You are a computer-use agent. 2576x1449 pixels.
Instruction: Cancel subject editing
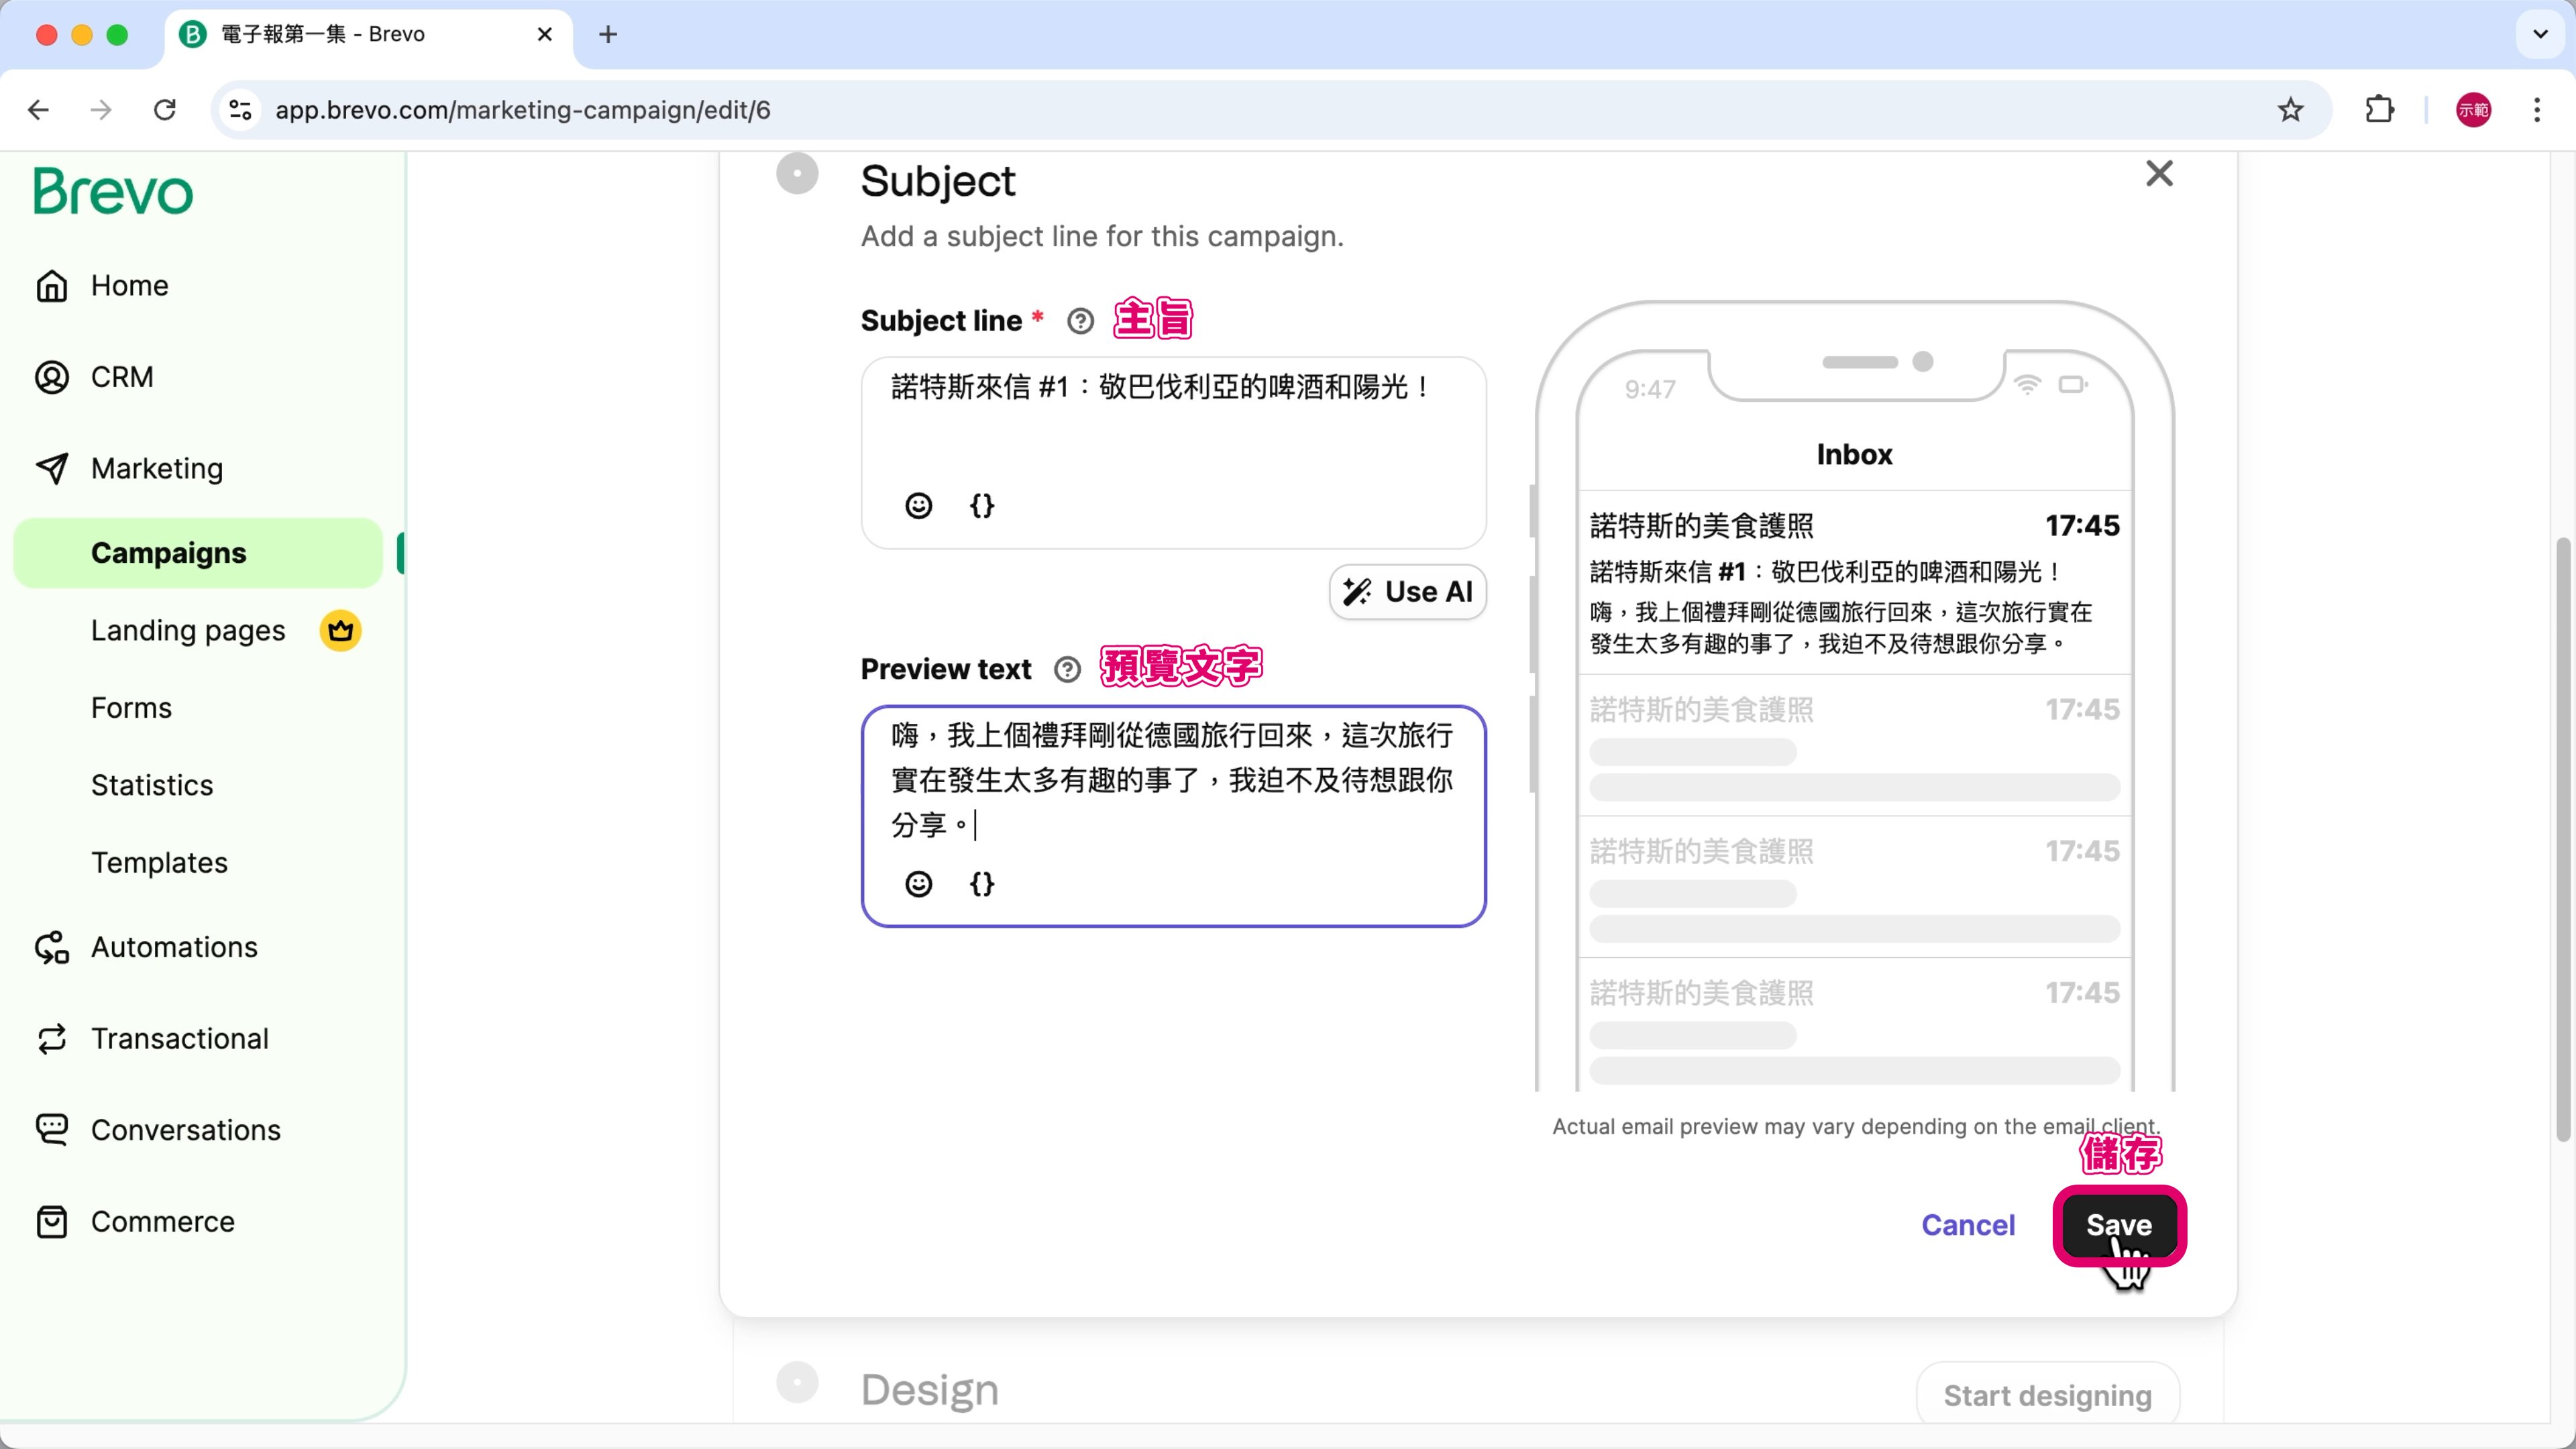coord(1967,1225)
